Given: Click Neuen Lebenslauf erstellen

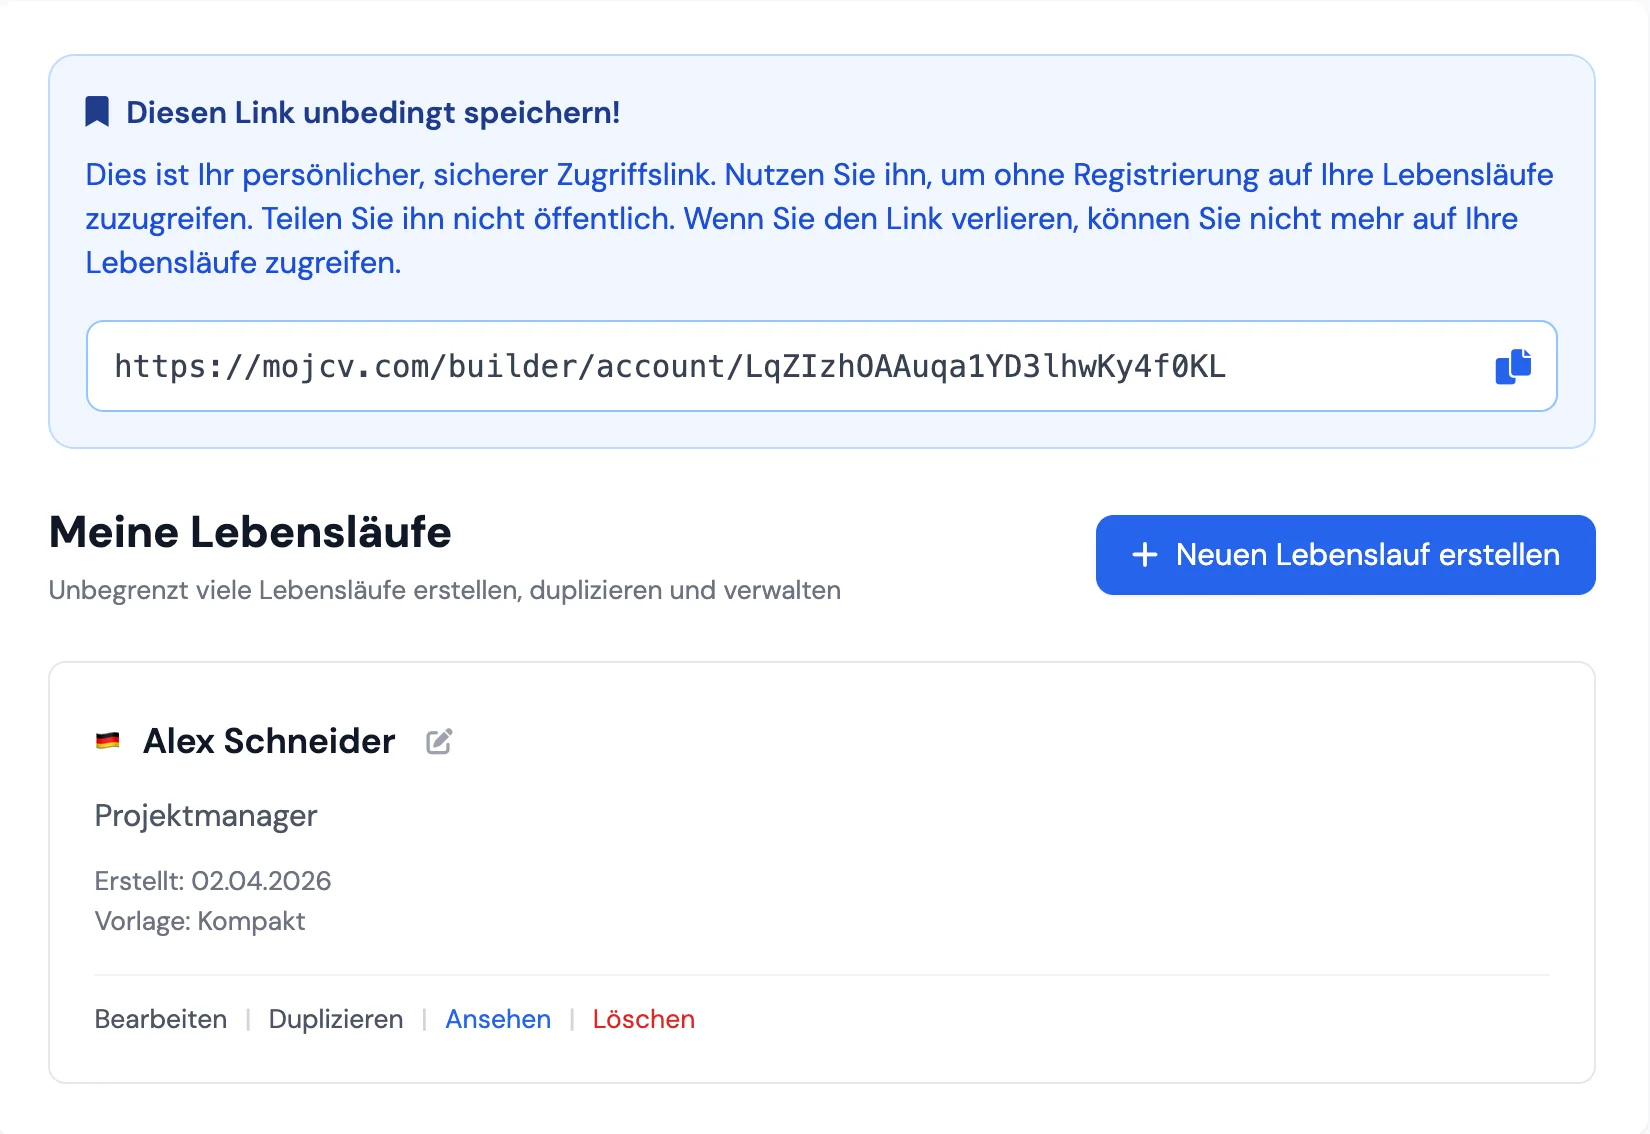Looking at the screenshot, I should pos(1345,555).
